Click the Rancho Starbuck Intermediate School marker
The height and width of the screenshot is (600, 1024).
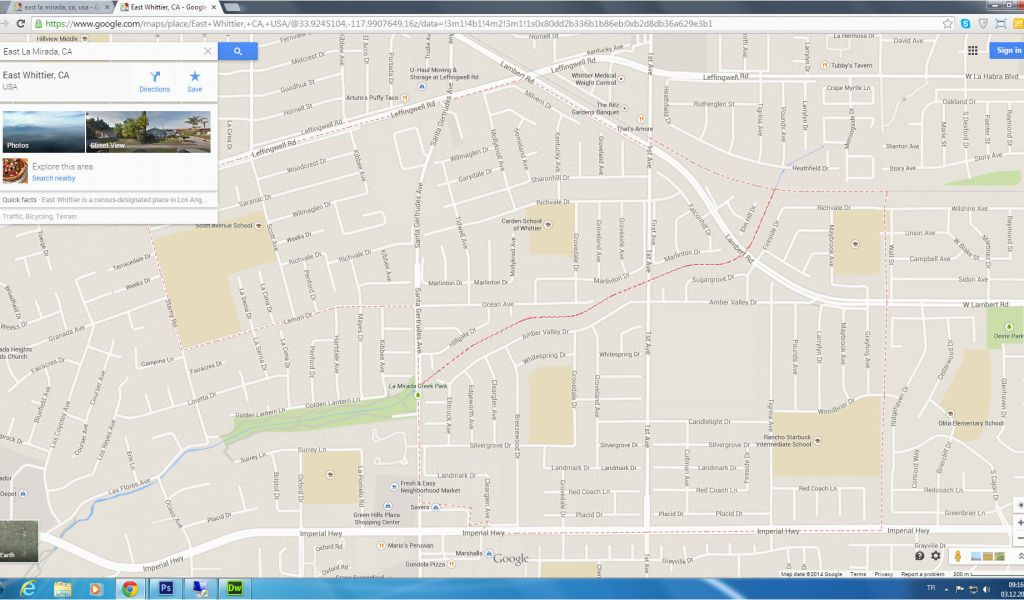point(817,441)
